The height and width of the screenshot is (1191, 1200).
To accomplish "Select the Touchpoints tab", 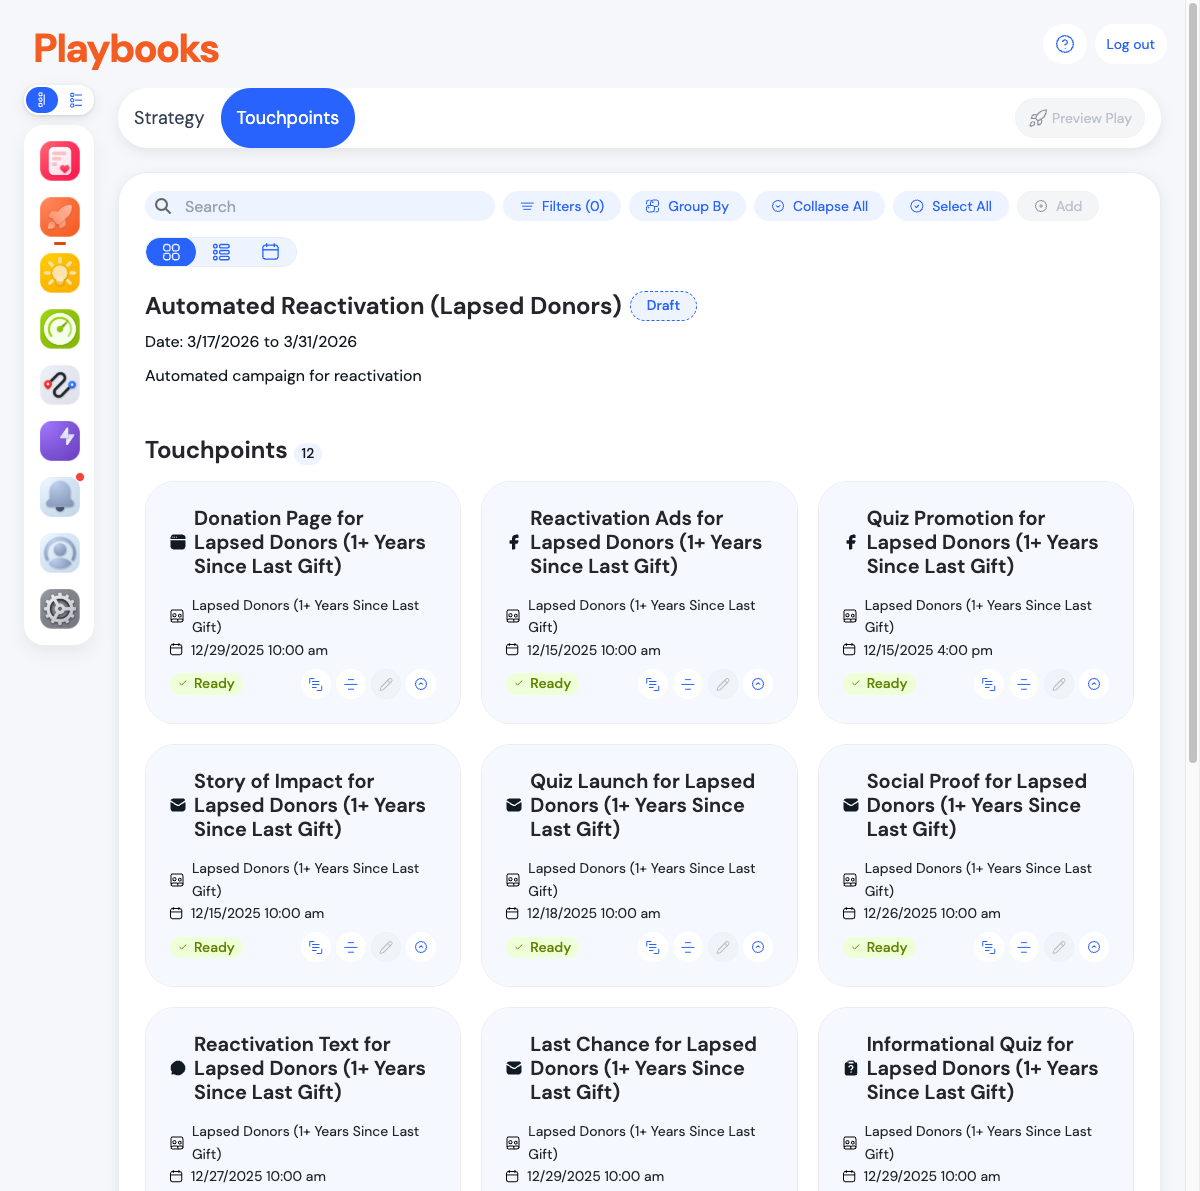I will point(288,118).
